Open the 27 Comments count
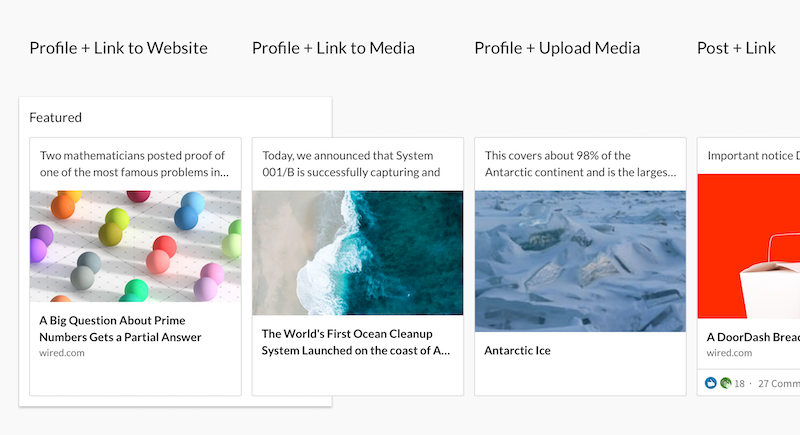 click(779, 383)
